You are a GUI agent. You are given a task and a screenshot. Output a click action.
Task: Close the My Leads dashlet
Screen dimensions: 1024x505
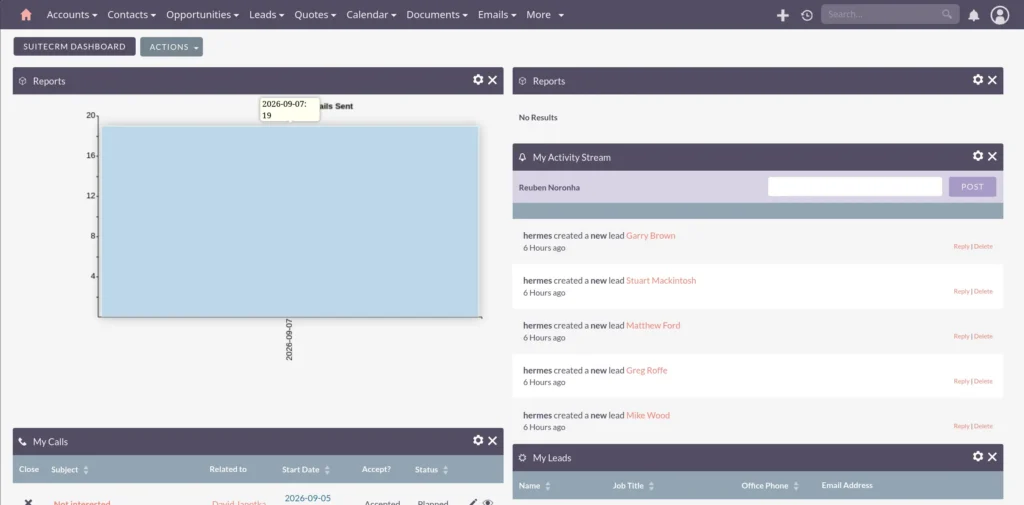pos(992,457)
